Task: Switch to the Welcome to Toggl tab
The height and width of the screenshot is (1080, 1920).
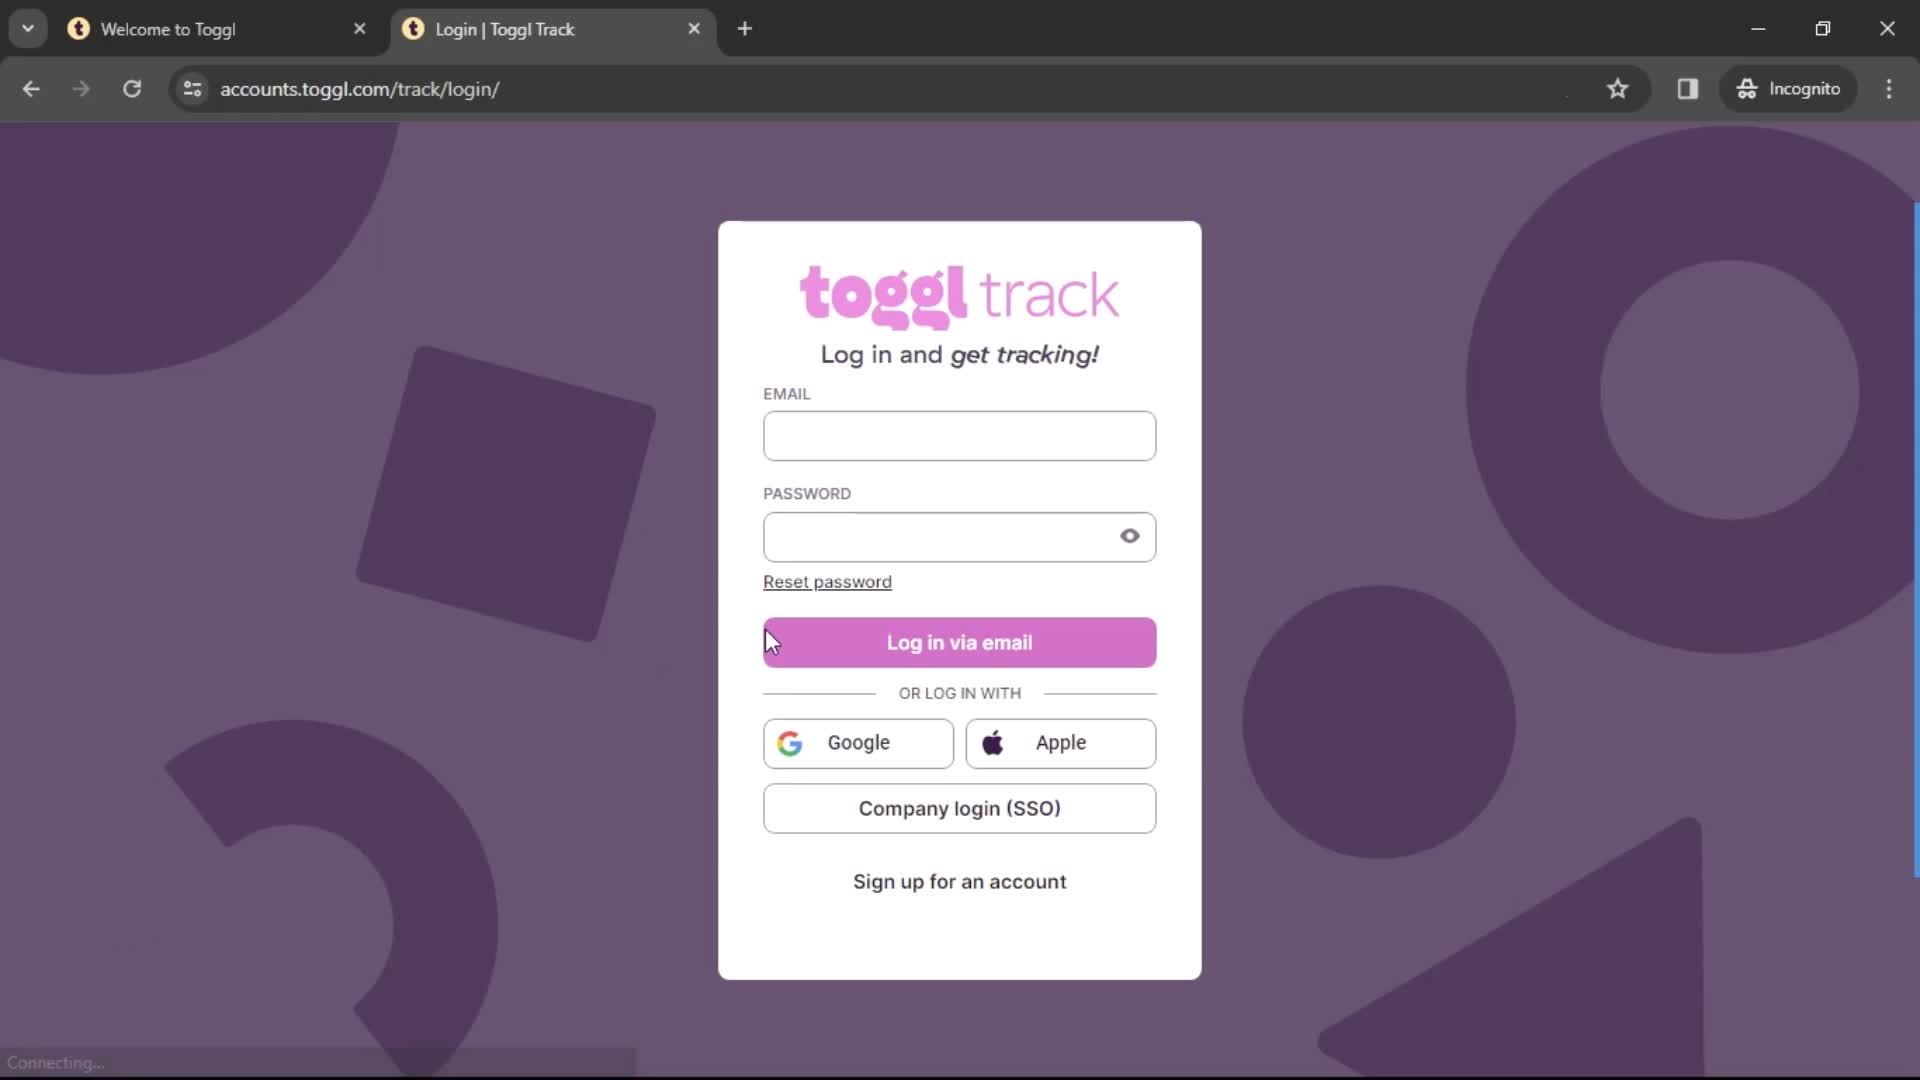Action: tap(218, 29)
